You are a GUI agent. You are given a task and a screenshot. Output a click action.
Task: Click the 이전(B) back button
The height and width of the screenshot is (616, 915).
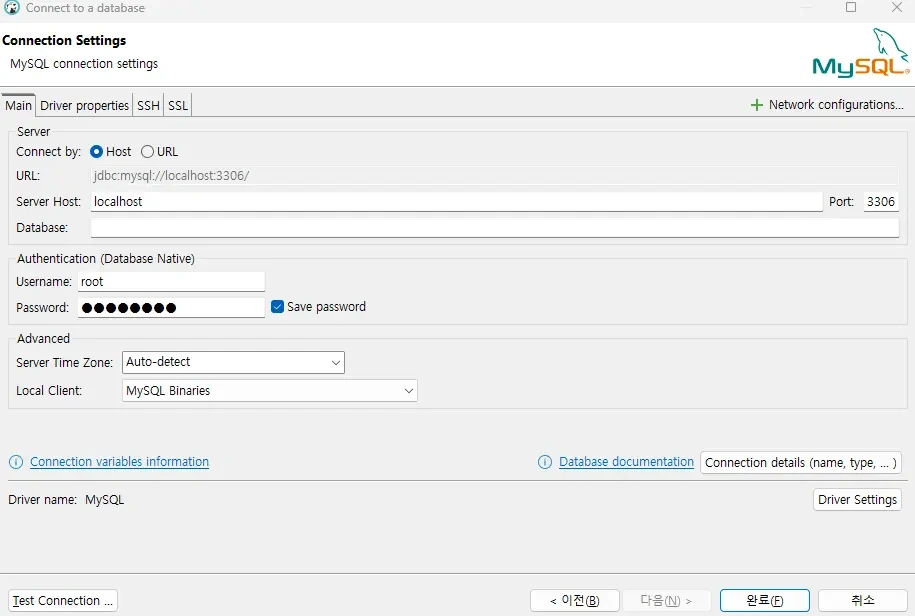click(575, 600)
